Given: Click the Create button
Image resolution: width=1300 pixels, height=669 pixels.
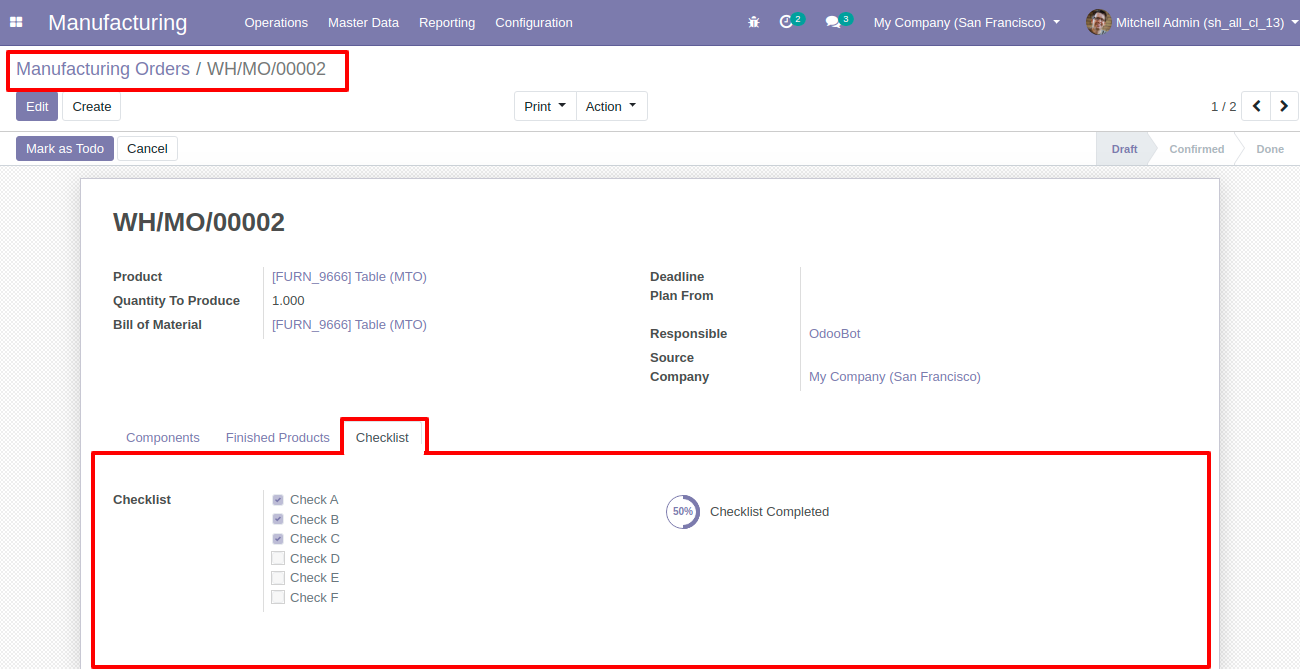Looking at the screenshot, I should (92, 106).
